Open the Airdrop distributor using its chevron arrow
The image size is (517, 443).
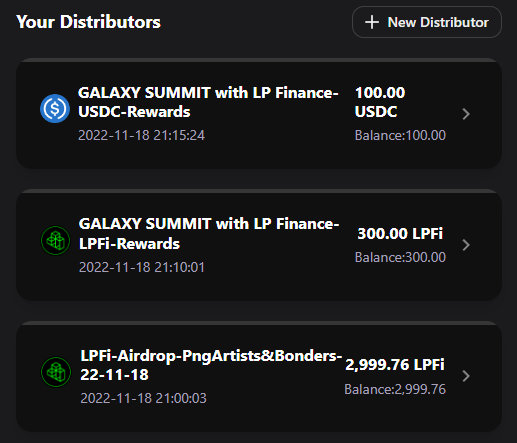point(466,376)
